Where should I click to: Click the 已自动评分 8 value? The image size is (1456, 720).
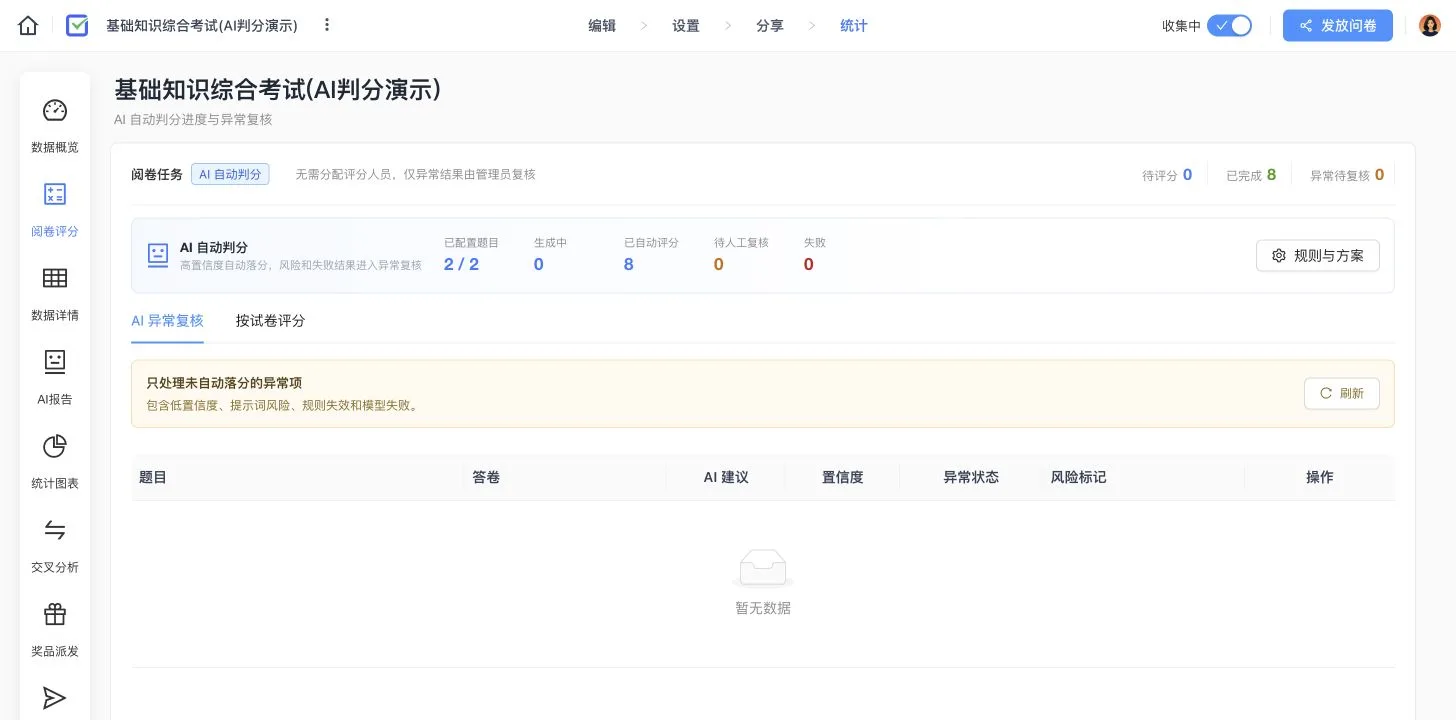629,264
